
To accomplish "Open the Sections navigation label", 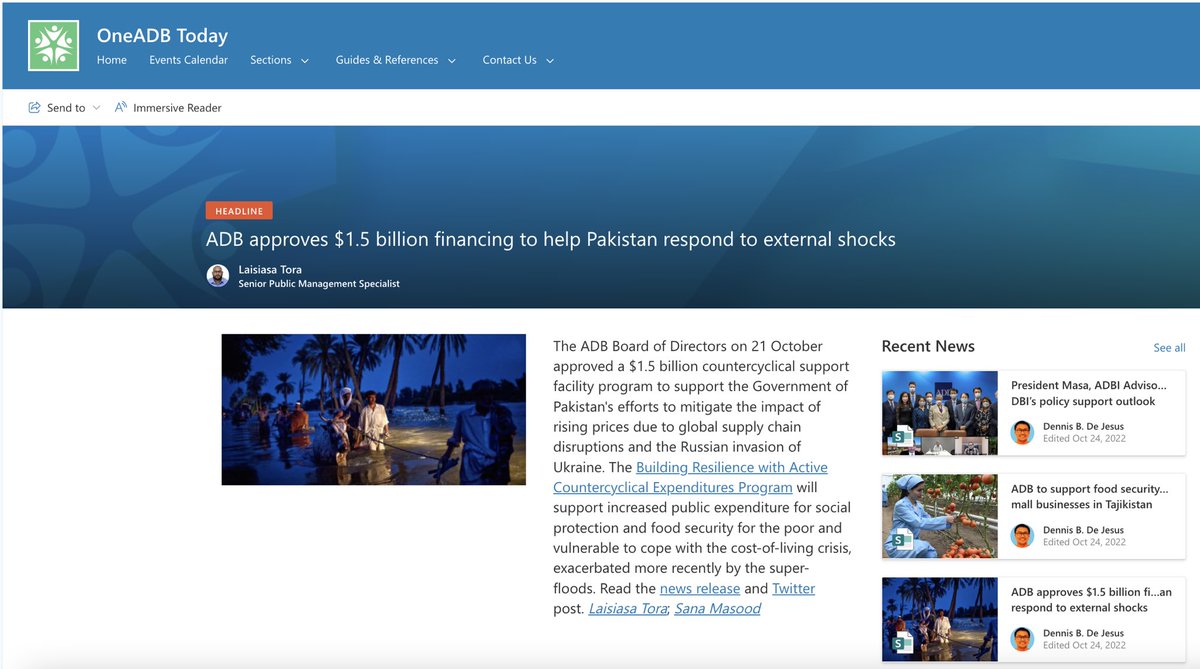I will (271, 60).
